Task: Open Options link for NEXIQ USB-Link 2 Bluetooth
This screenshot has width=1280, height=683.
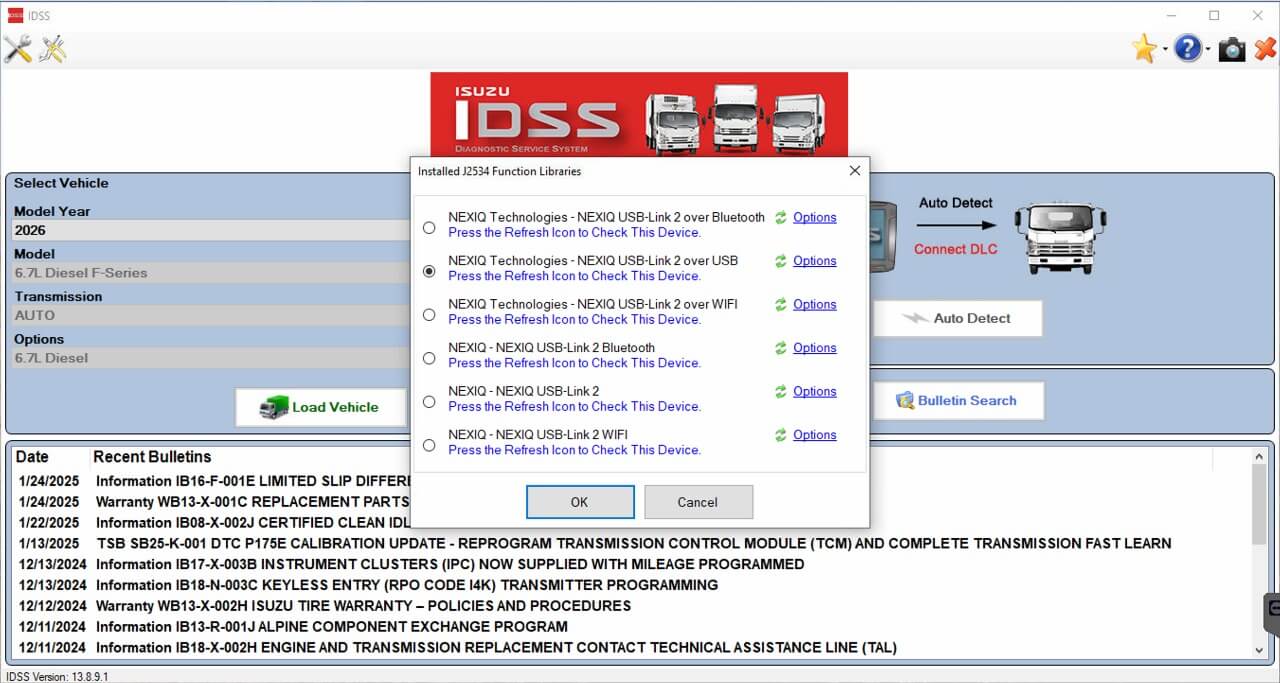Action: [814, 348]
